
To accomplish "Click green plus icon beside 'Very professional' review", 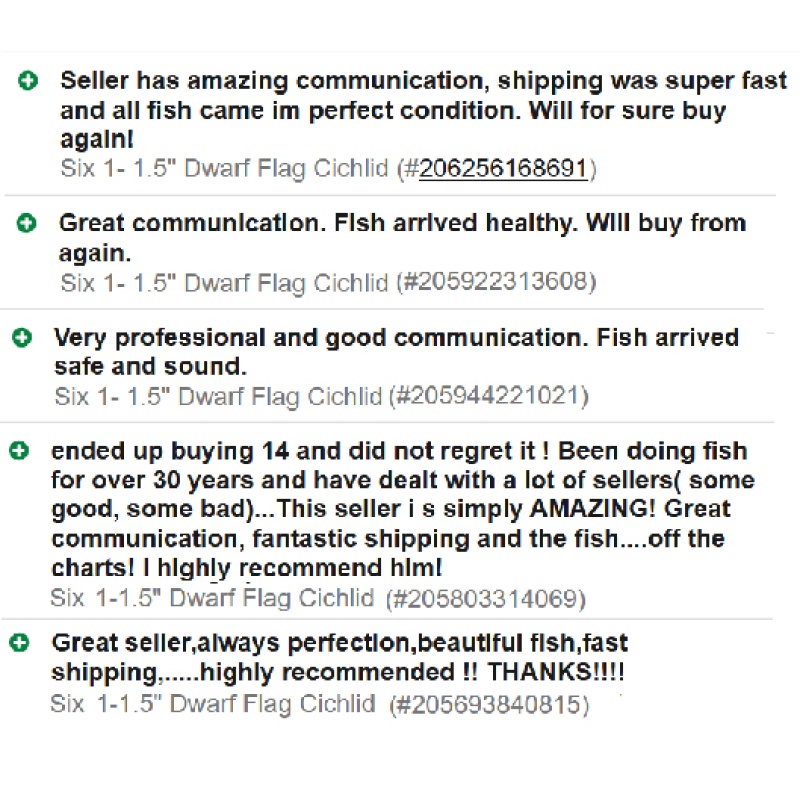I will (x=22, y=337).
